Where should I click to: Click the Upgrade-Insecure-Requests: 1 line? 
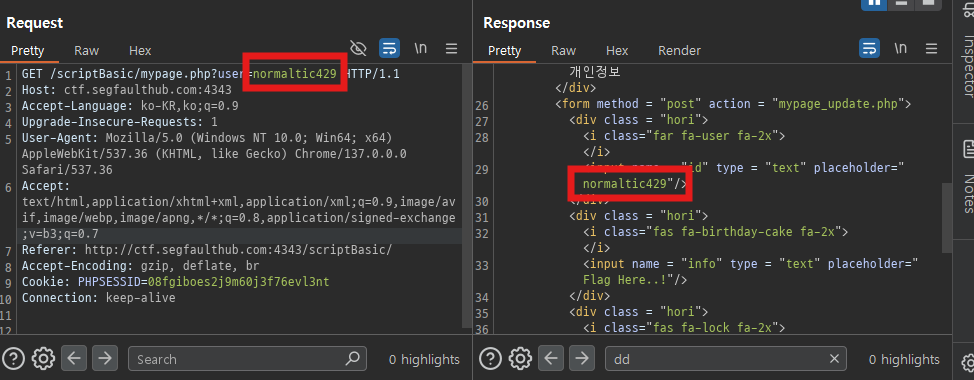click(120, 122)
